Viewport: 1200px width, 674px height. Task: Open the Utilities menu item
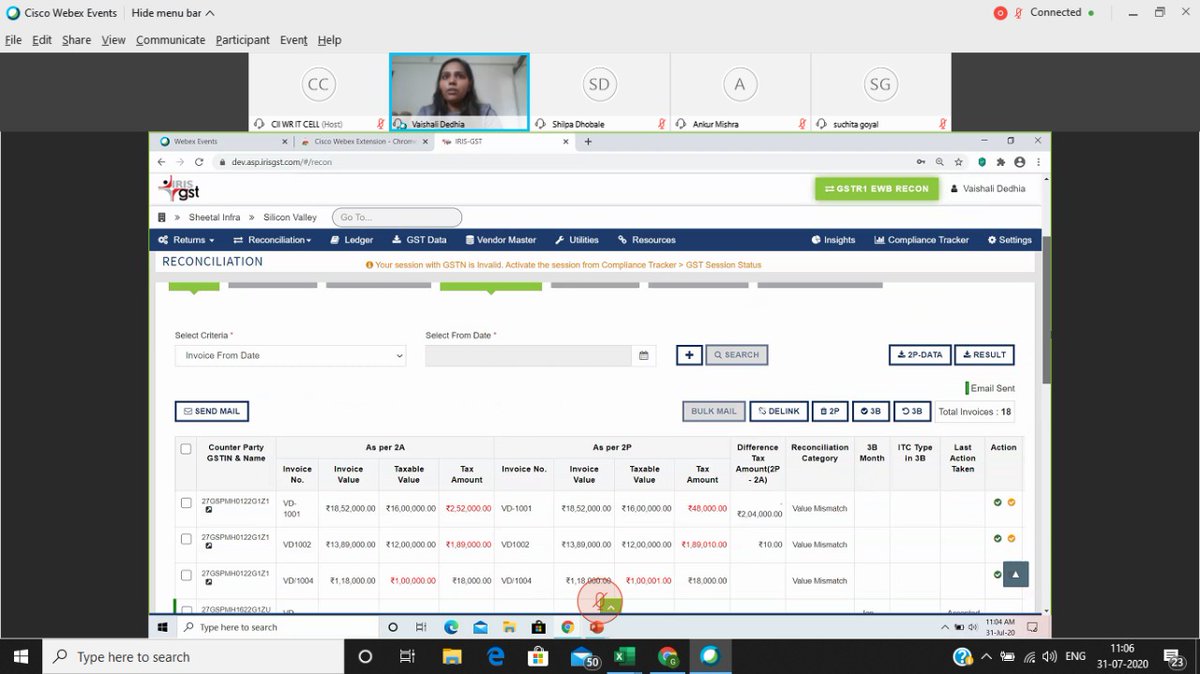click(x=577, y=240)
